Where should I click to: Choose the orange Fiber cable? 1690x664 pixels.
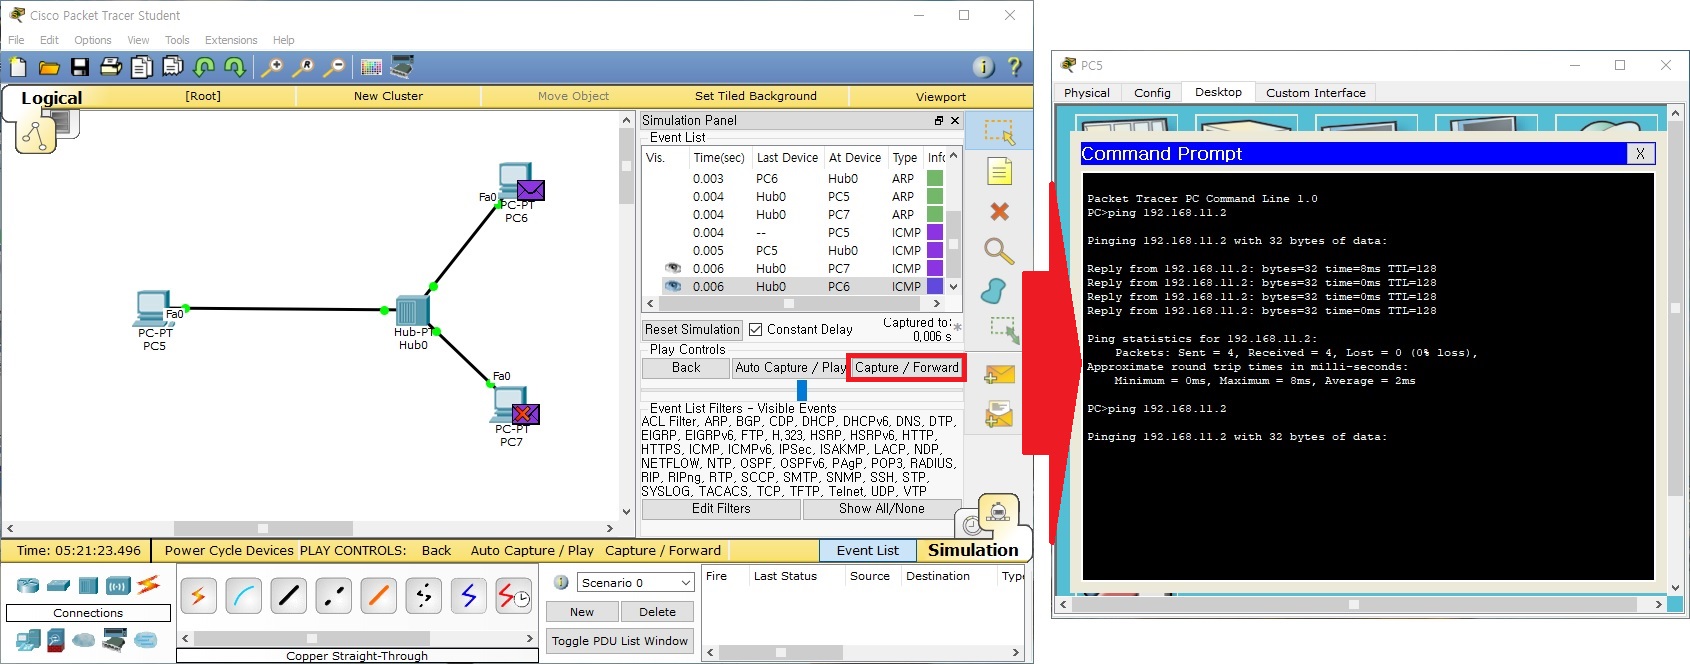(378, 596)
